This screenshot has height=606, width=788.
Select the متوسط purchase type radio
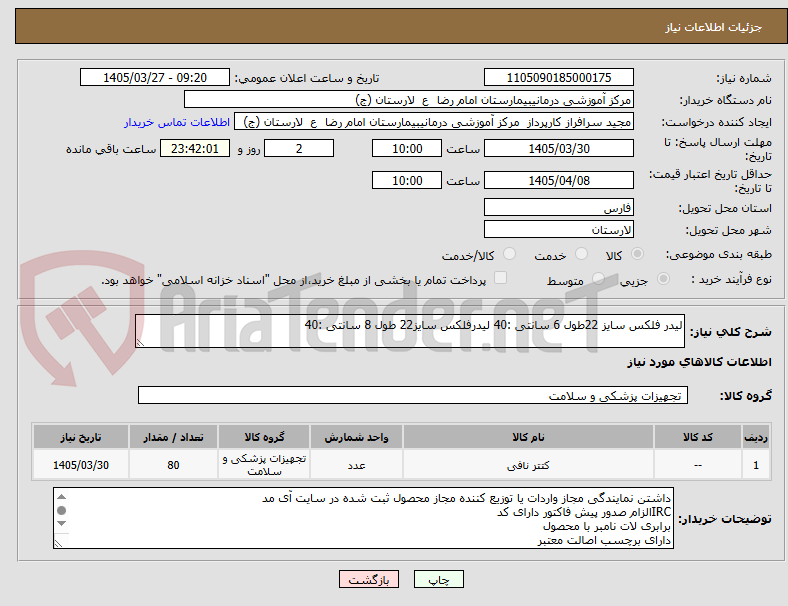point(598,278)
